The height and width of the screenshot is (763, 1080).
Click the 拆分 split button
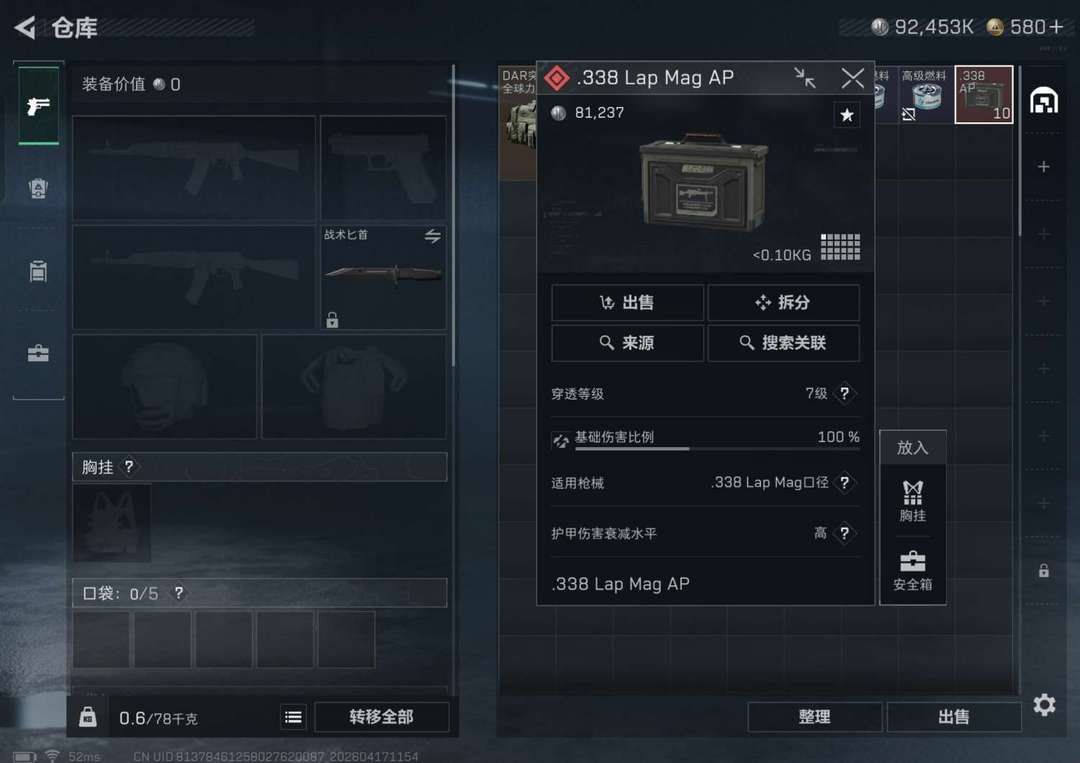pyautogui.click(x=783, y=302)
